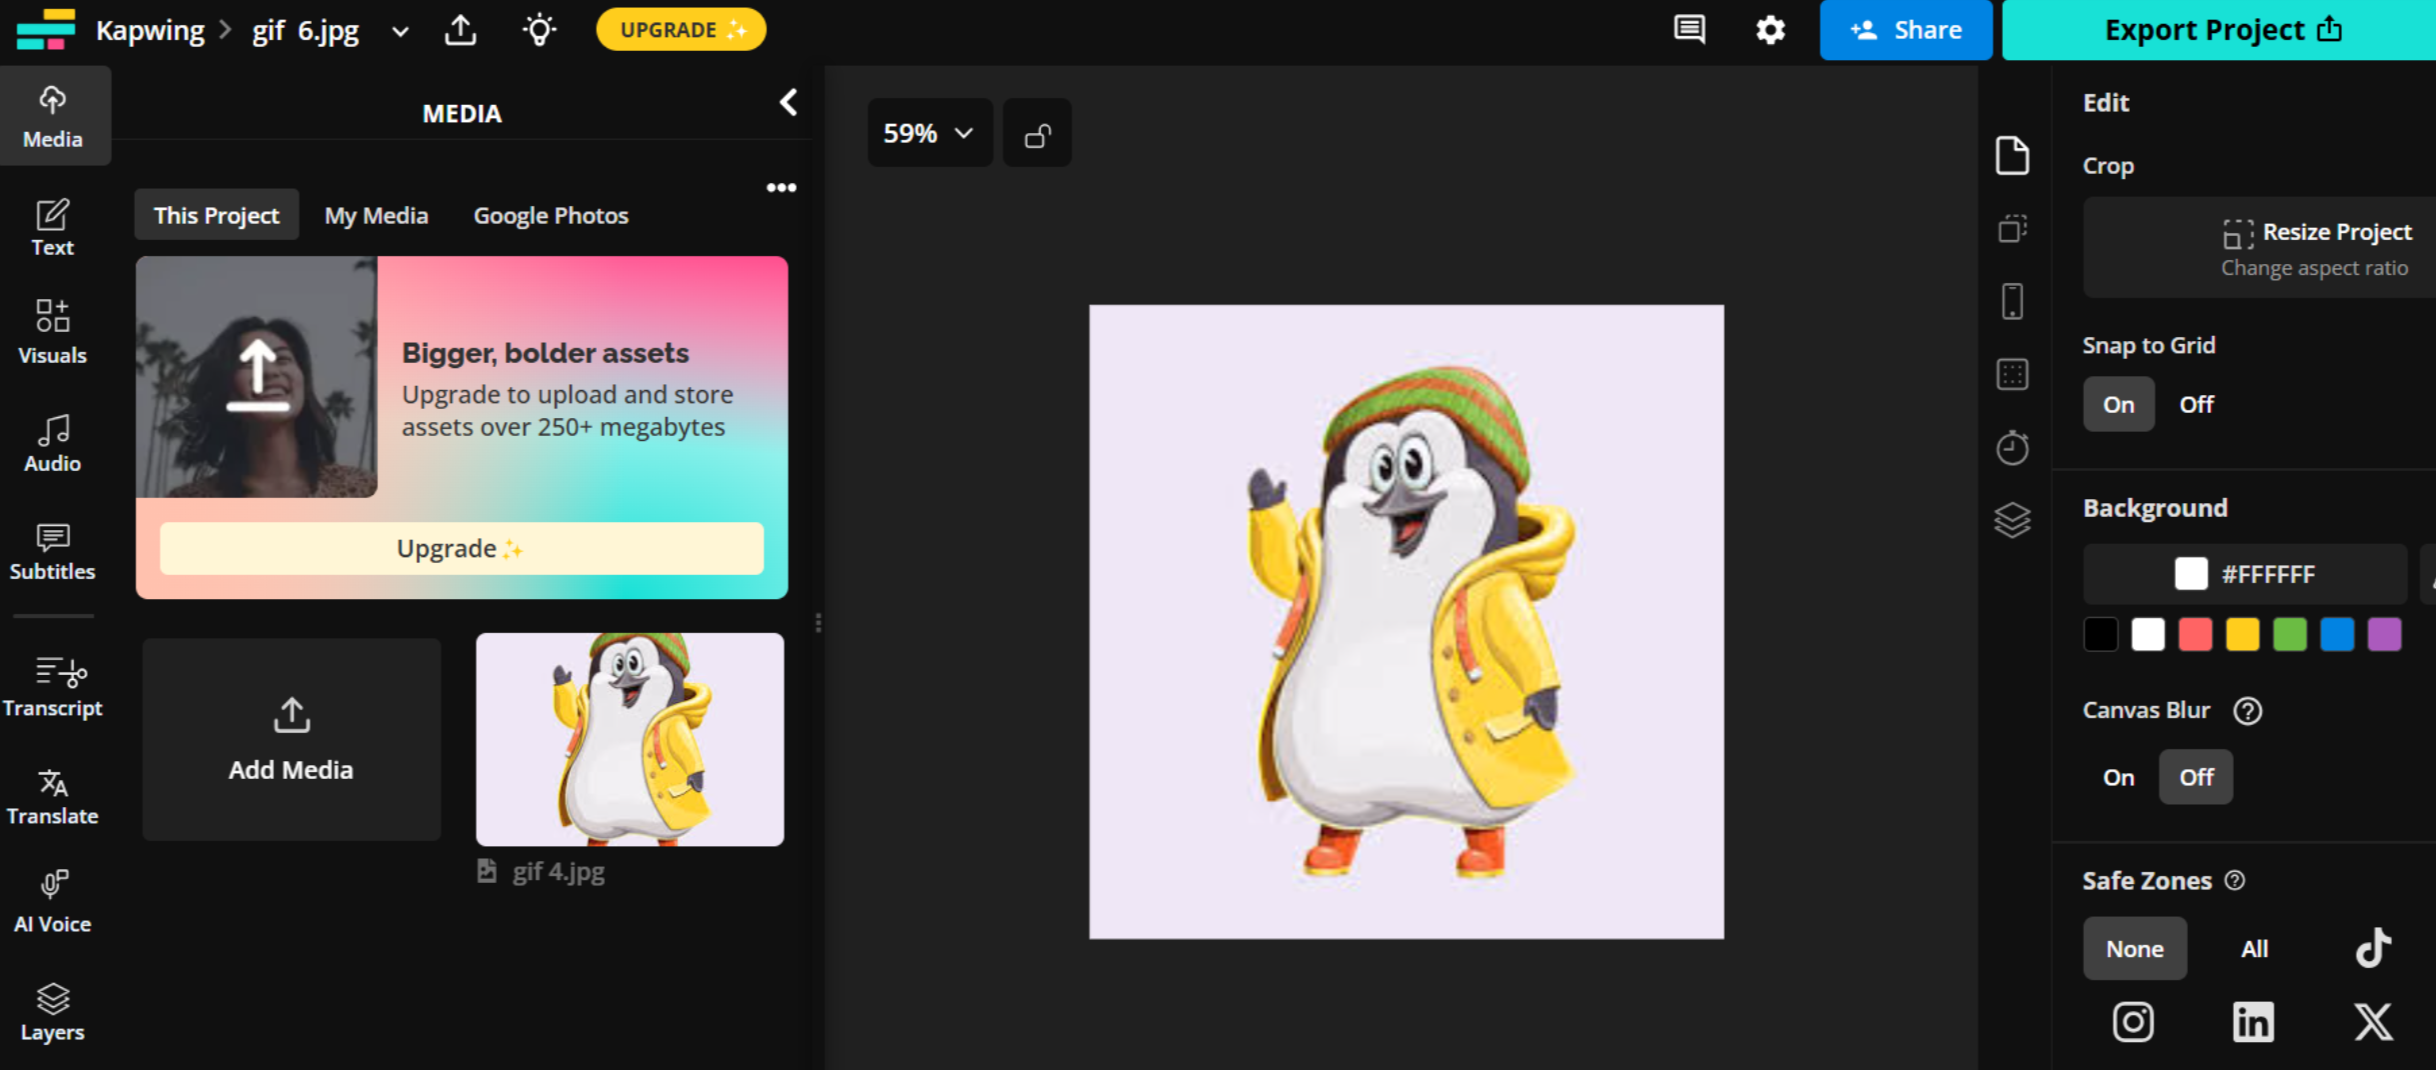Open the Audio panel

pyautogui.click(x=52, y=442)
